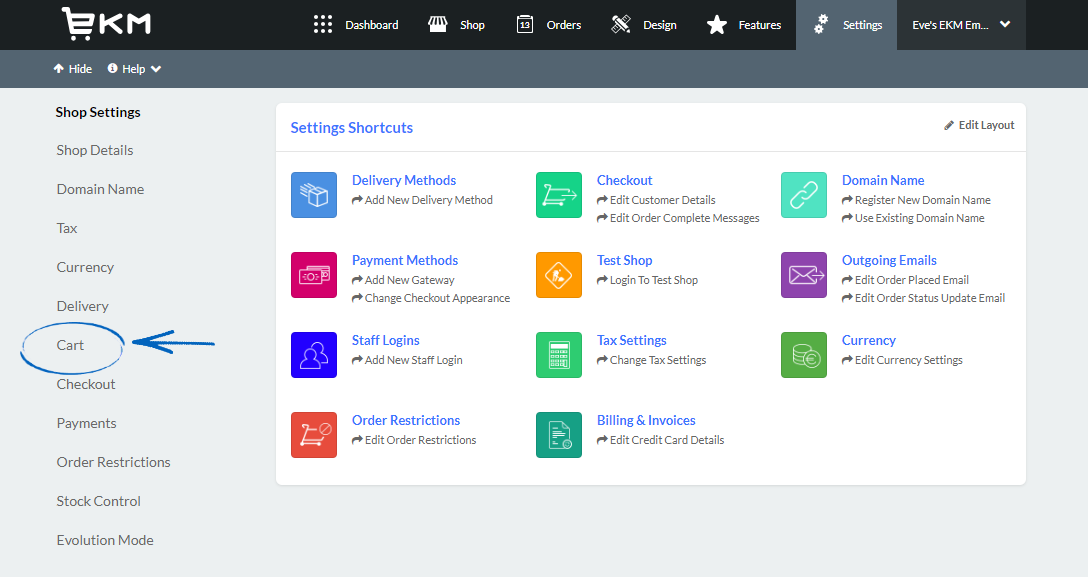Open the Domain Name chain-link icon

point(804,195)
